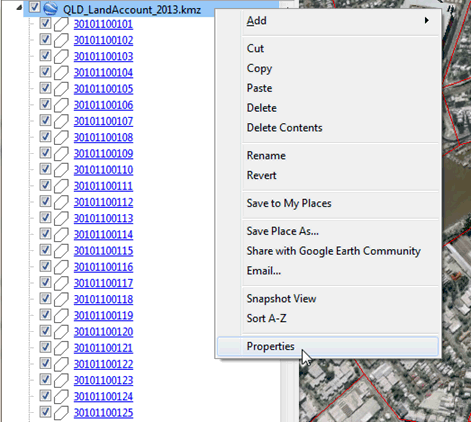Select Paste in the context menu
471x422 pixels.
[340, 88]
